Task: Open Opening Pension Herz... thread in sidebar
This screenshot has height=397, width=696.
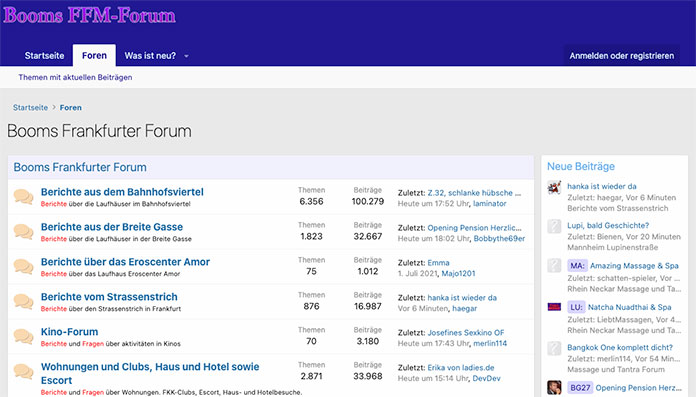Action: pos(638,388)
